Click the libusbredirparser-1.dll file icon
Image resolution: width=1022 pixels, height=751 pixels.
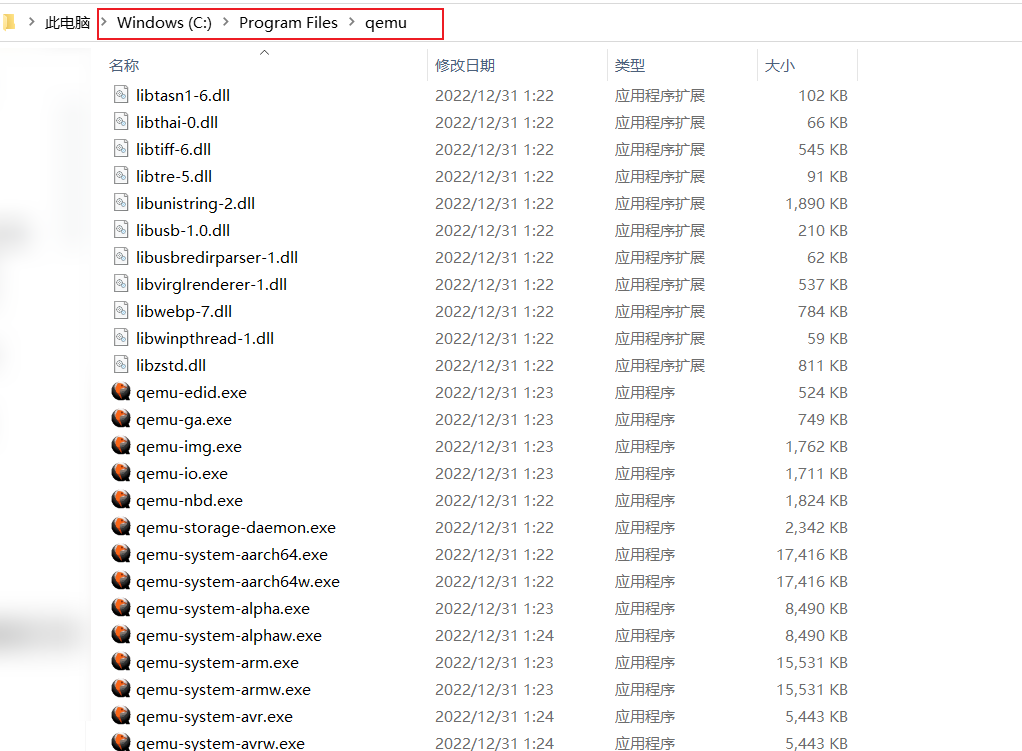pos(121,258)
